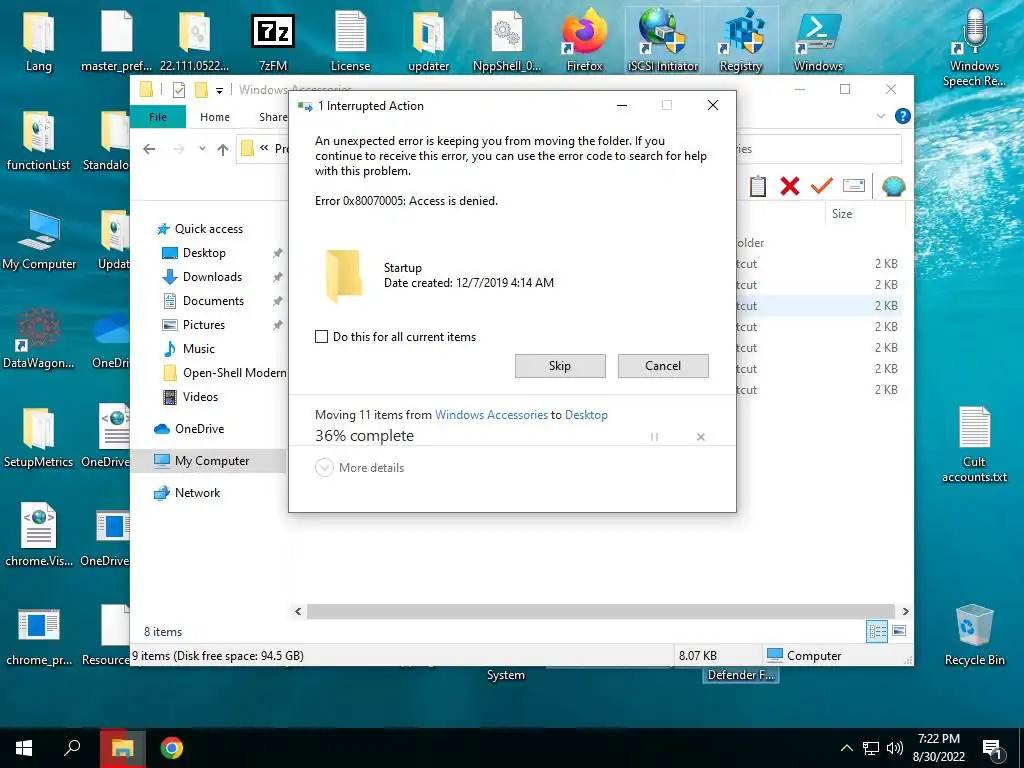Image resolution: width=1024 pixels, height=768 pixels.
Task: Open Google Chrome from the taskbar
Action: point(172,748)
